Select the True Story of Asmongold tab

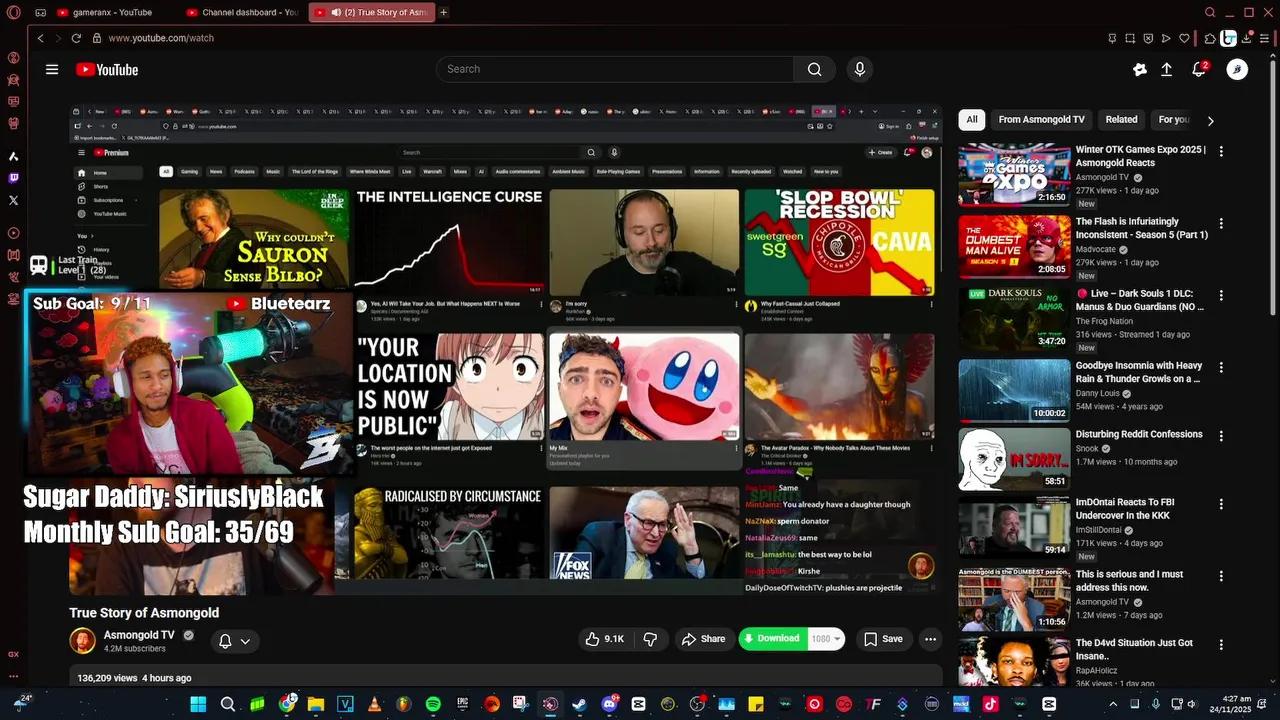click(372, 12)
